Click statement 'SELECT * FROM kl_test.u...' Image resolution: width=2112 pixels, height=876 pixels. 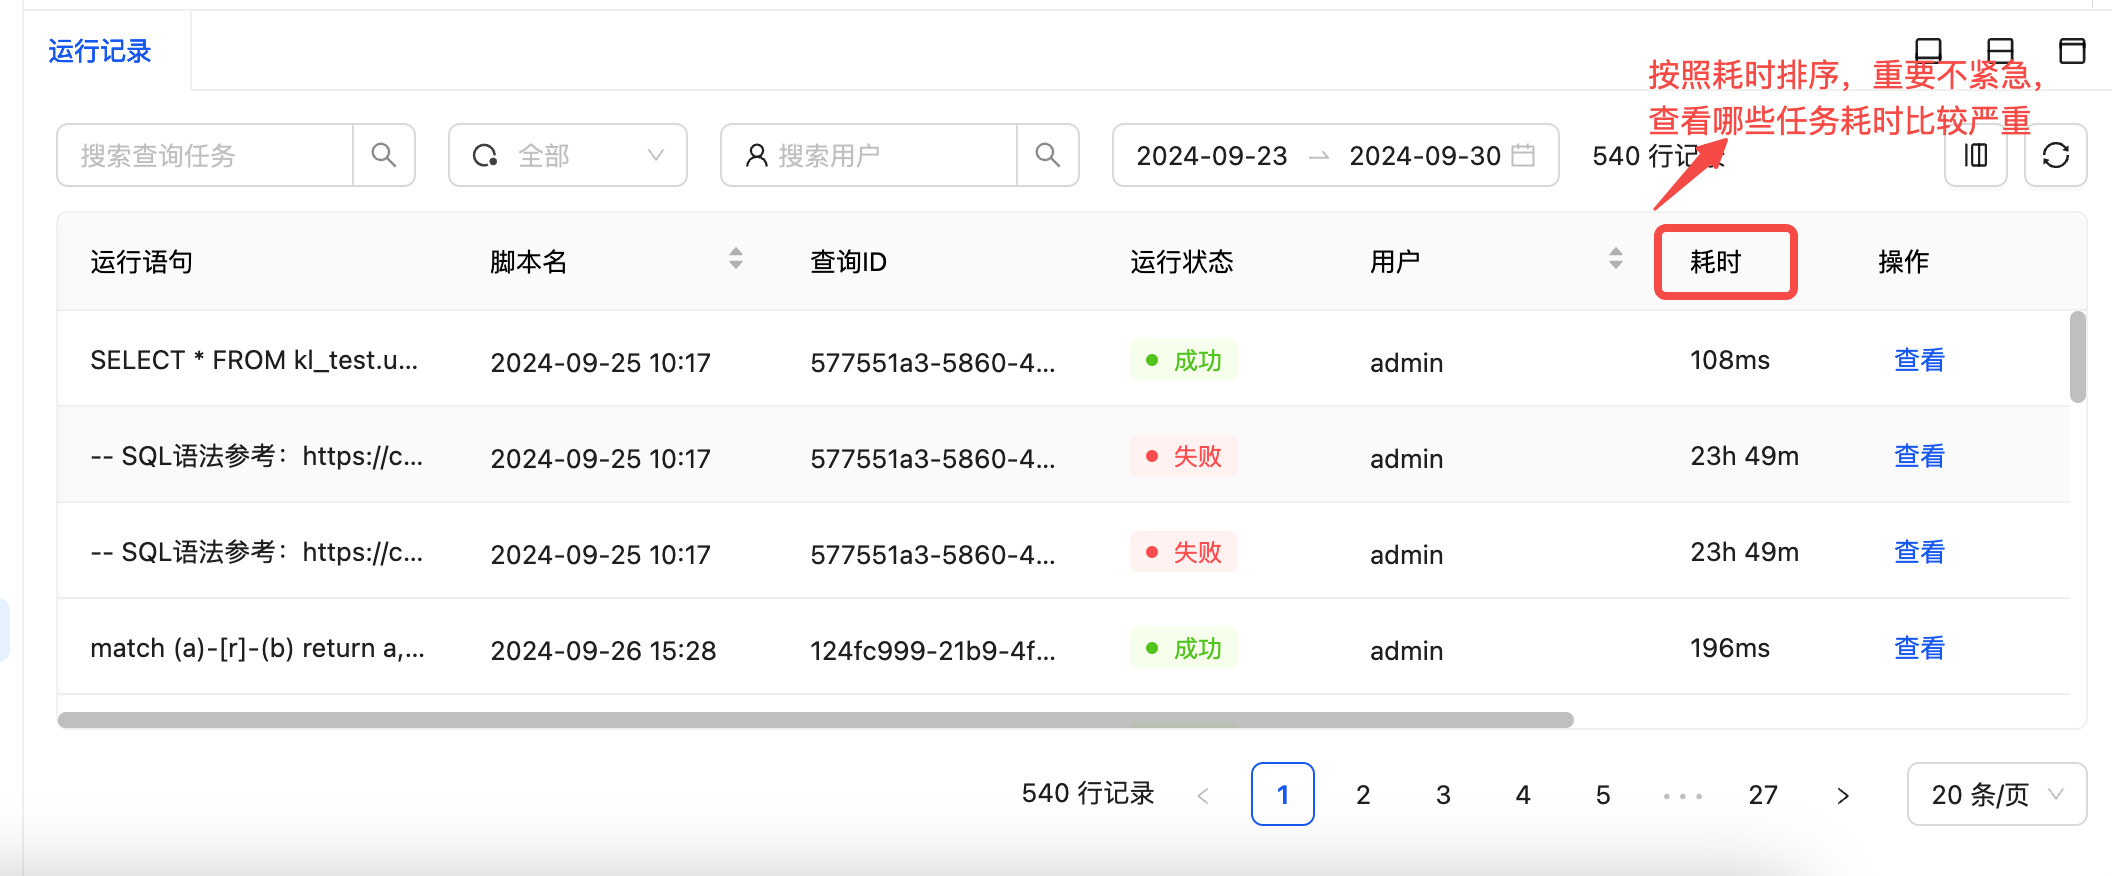click(x=254, y=360)
